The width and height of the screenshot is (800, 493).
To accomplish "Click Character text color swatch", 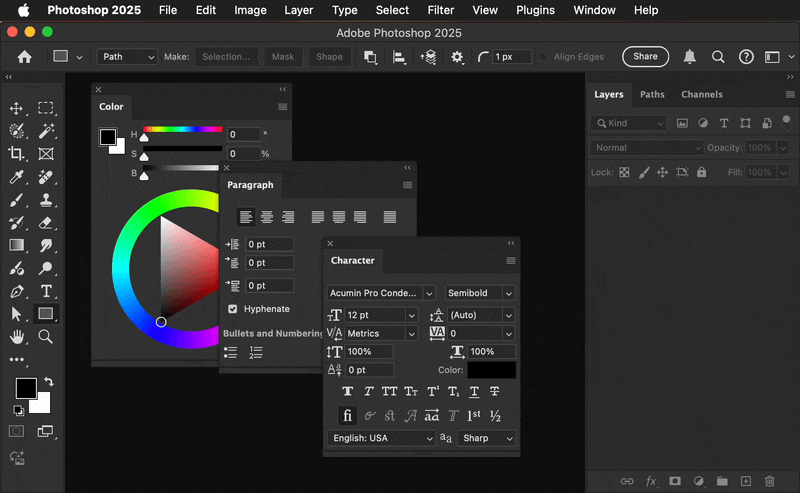I will (491, 370).
